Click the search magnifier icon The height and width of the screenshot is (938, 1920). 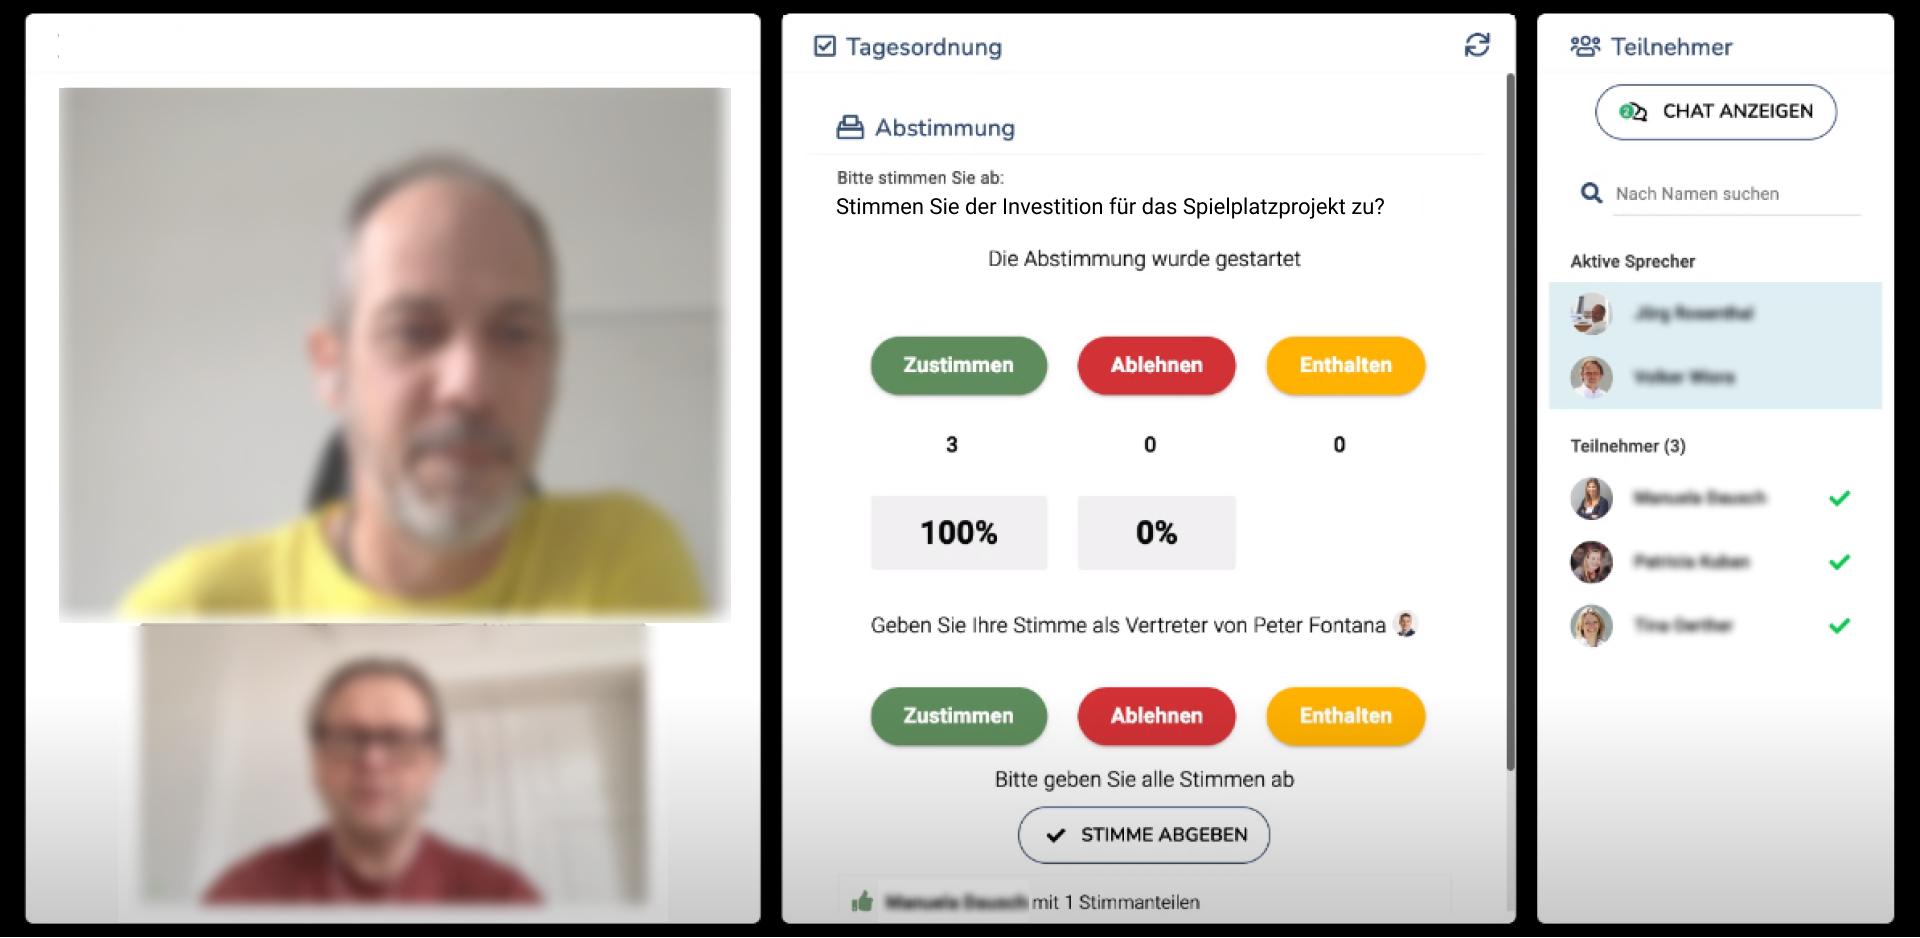[1591, 193]
